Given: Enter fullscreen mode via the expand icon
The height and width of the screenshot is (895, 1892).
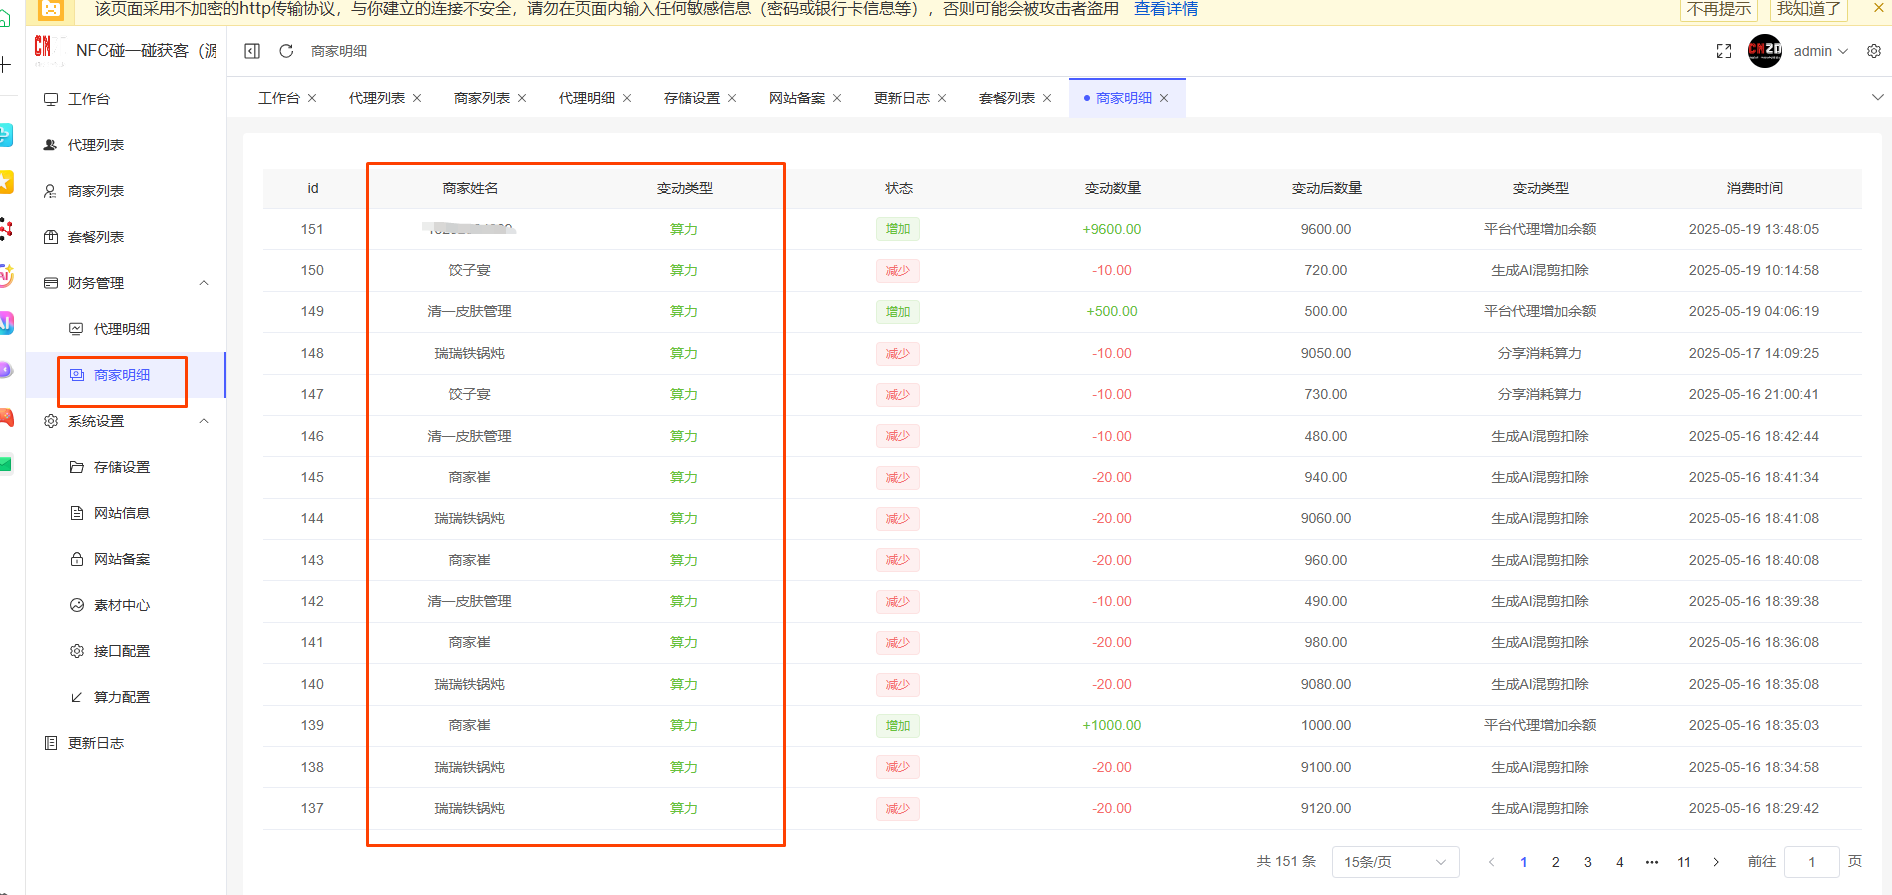Looking at the screenshot, I should [x=1724, y=51].
